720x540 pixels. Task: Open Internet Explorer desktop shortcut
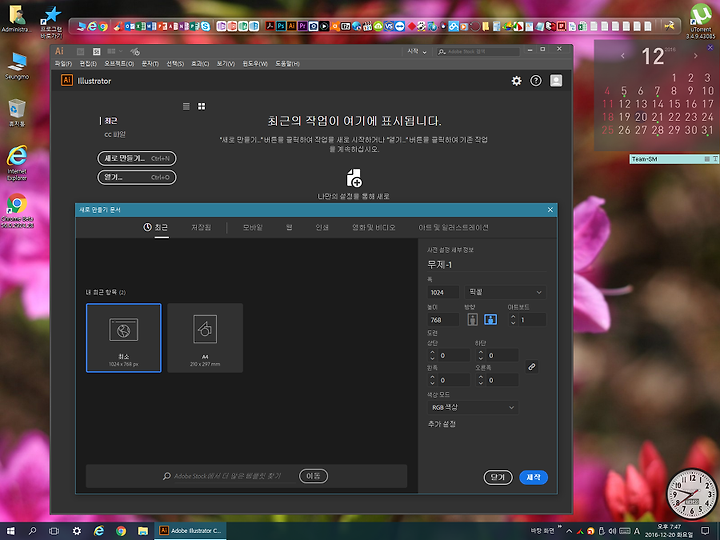(x=17, y=163)
